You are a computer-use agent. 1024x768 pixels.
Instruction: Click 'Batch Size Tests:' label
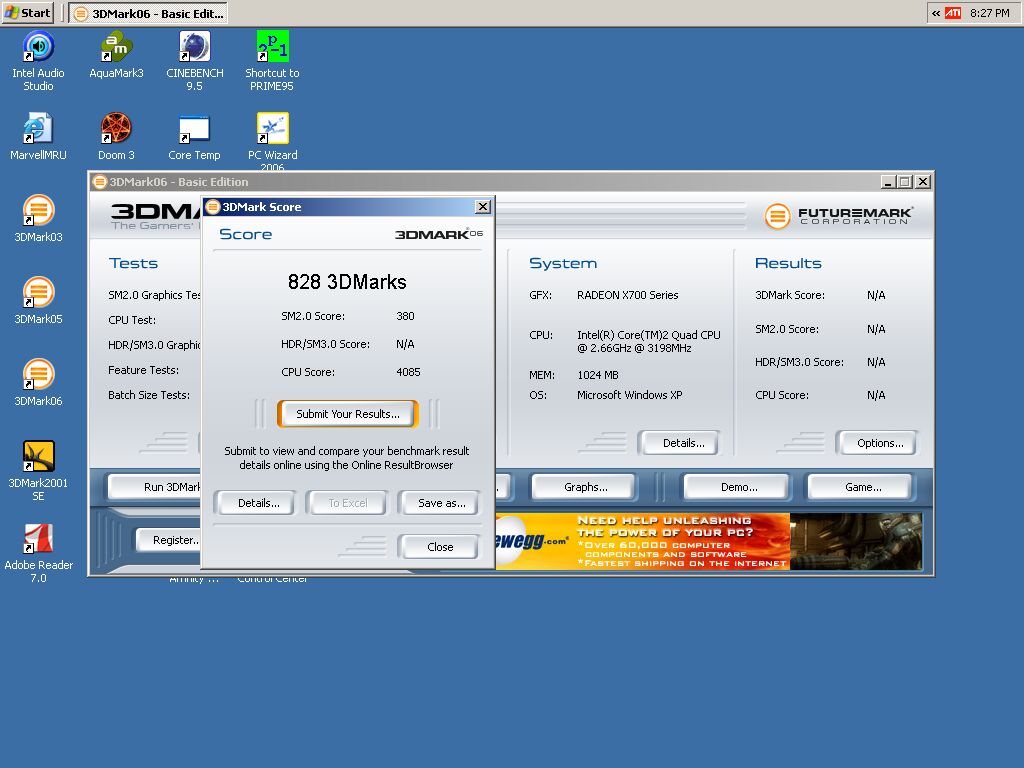click(149, 395)
